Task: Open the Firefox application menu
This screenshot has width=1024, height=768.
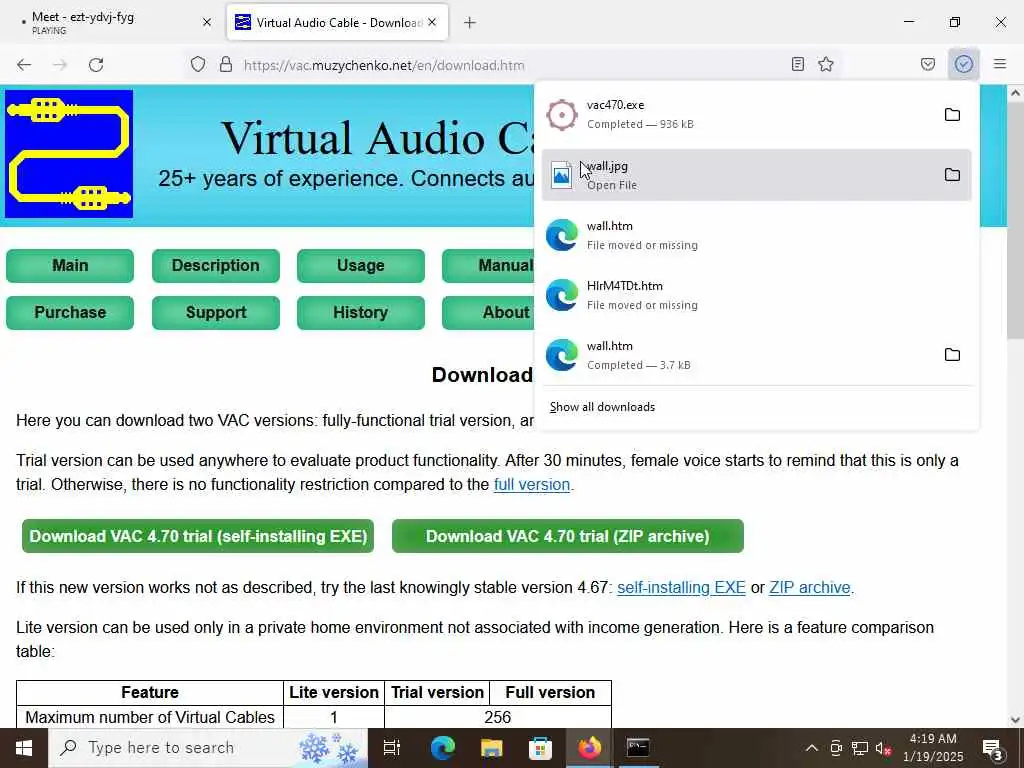Action: click(x=1000, y=64)
